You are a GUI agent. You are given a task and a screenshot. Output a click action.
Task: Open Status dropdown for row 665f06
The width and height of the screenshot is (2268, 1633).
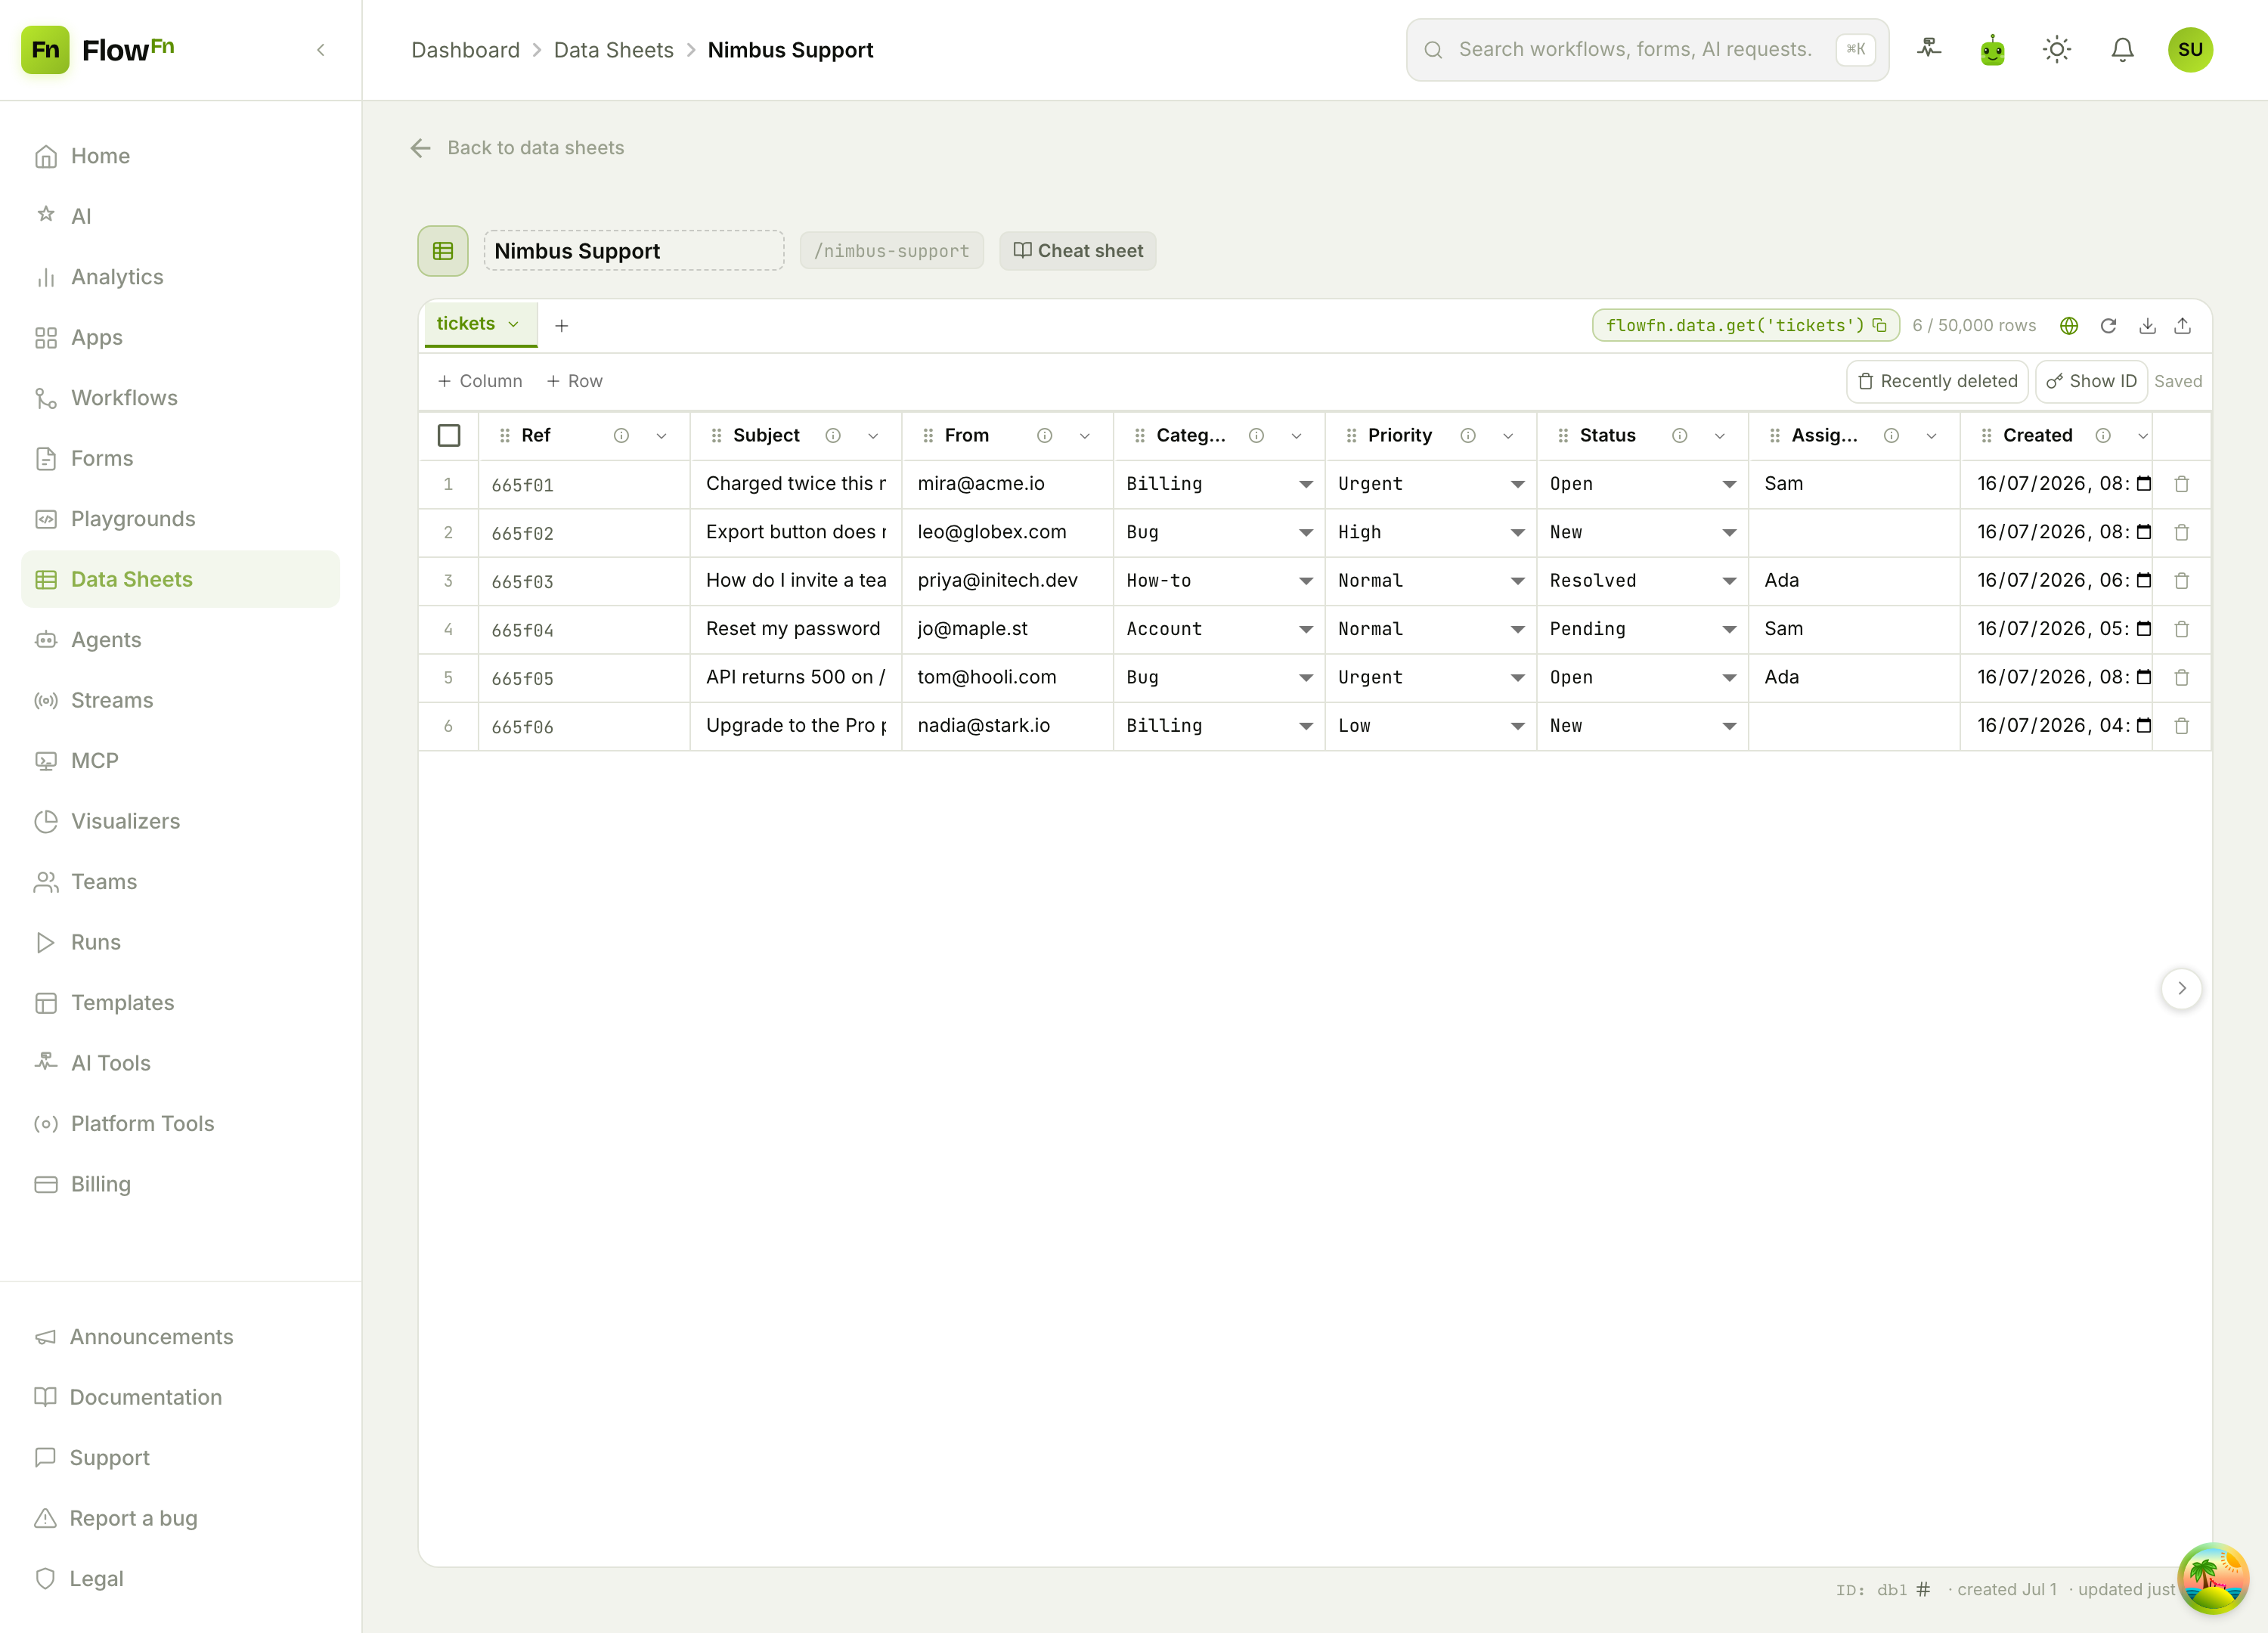1643,726
